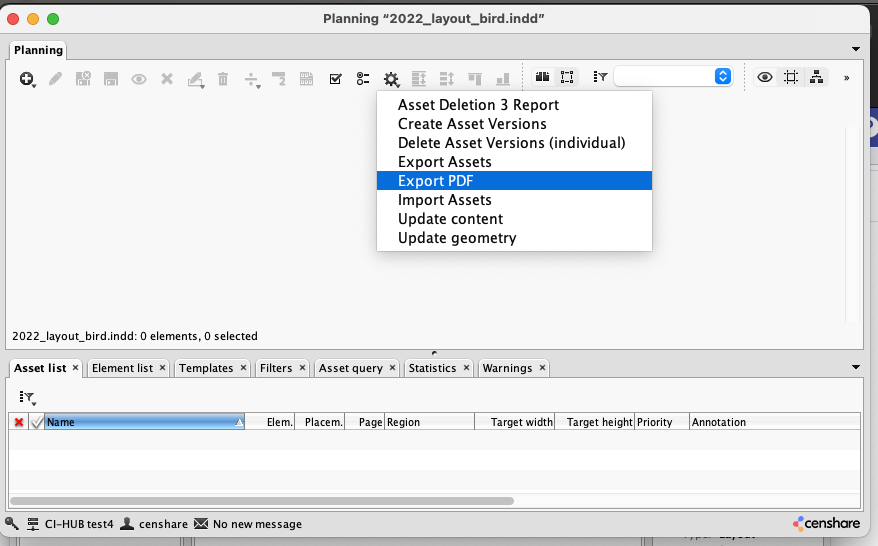The image size is (878, 546).
Task: Click the checkmark column header in asset table
Action: tap(37, 422)
